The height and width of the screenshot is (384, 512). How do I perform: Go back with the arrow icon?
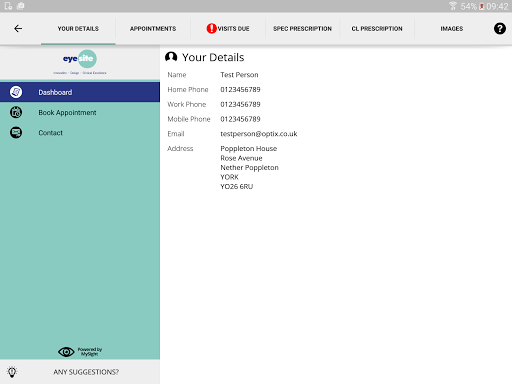tap(18, 29)
